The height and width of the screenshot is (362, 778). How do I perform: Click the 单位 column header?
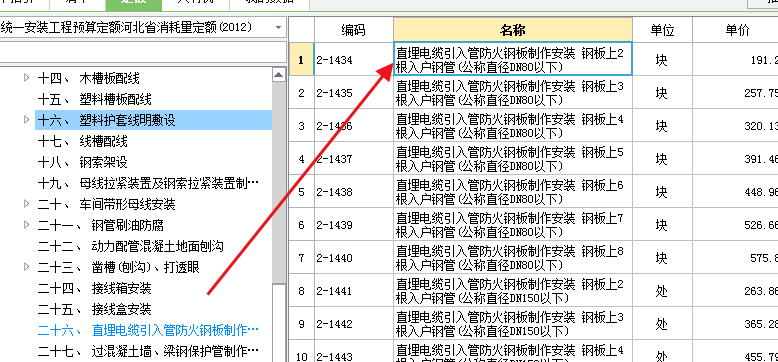(662, 30)
